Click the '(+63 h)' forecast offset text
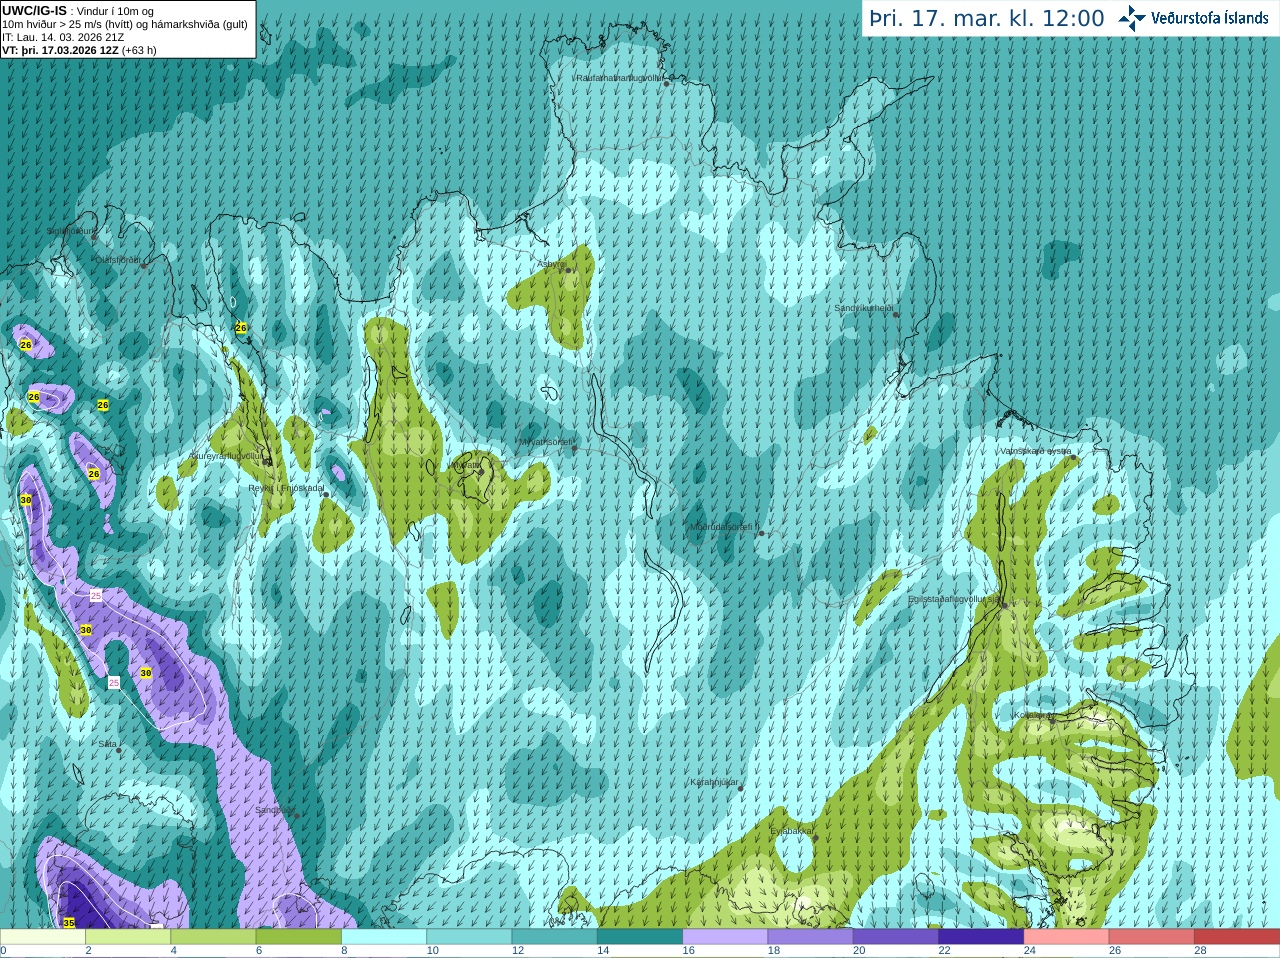 [139, 50]
